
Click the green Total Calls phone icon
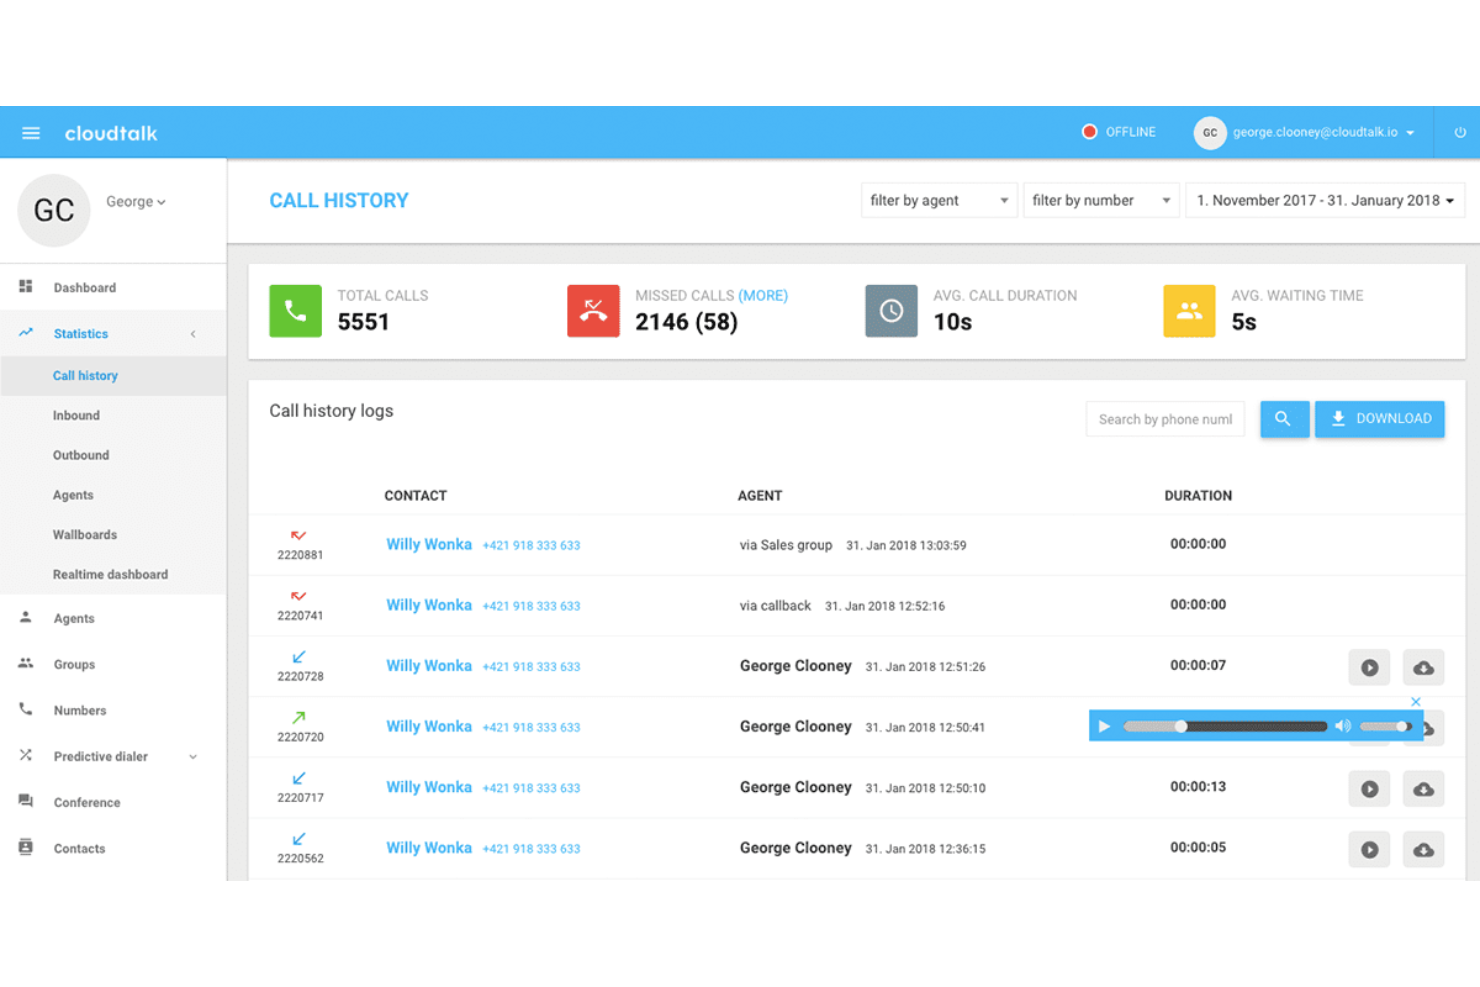point(295,311)
